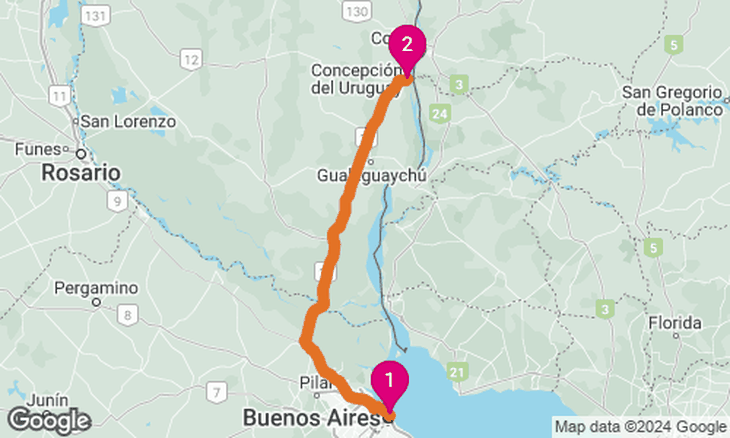730x438 pixels.
Task: Click the green route 24 shield
Action: pos(439,114)
